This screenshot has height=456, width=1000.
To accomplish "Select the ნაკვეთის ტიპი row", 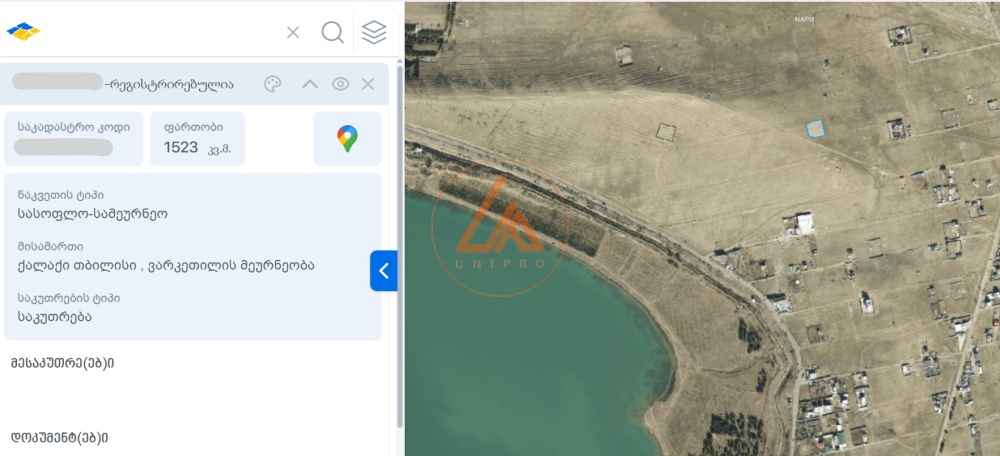I will click(x=192, y=204).
